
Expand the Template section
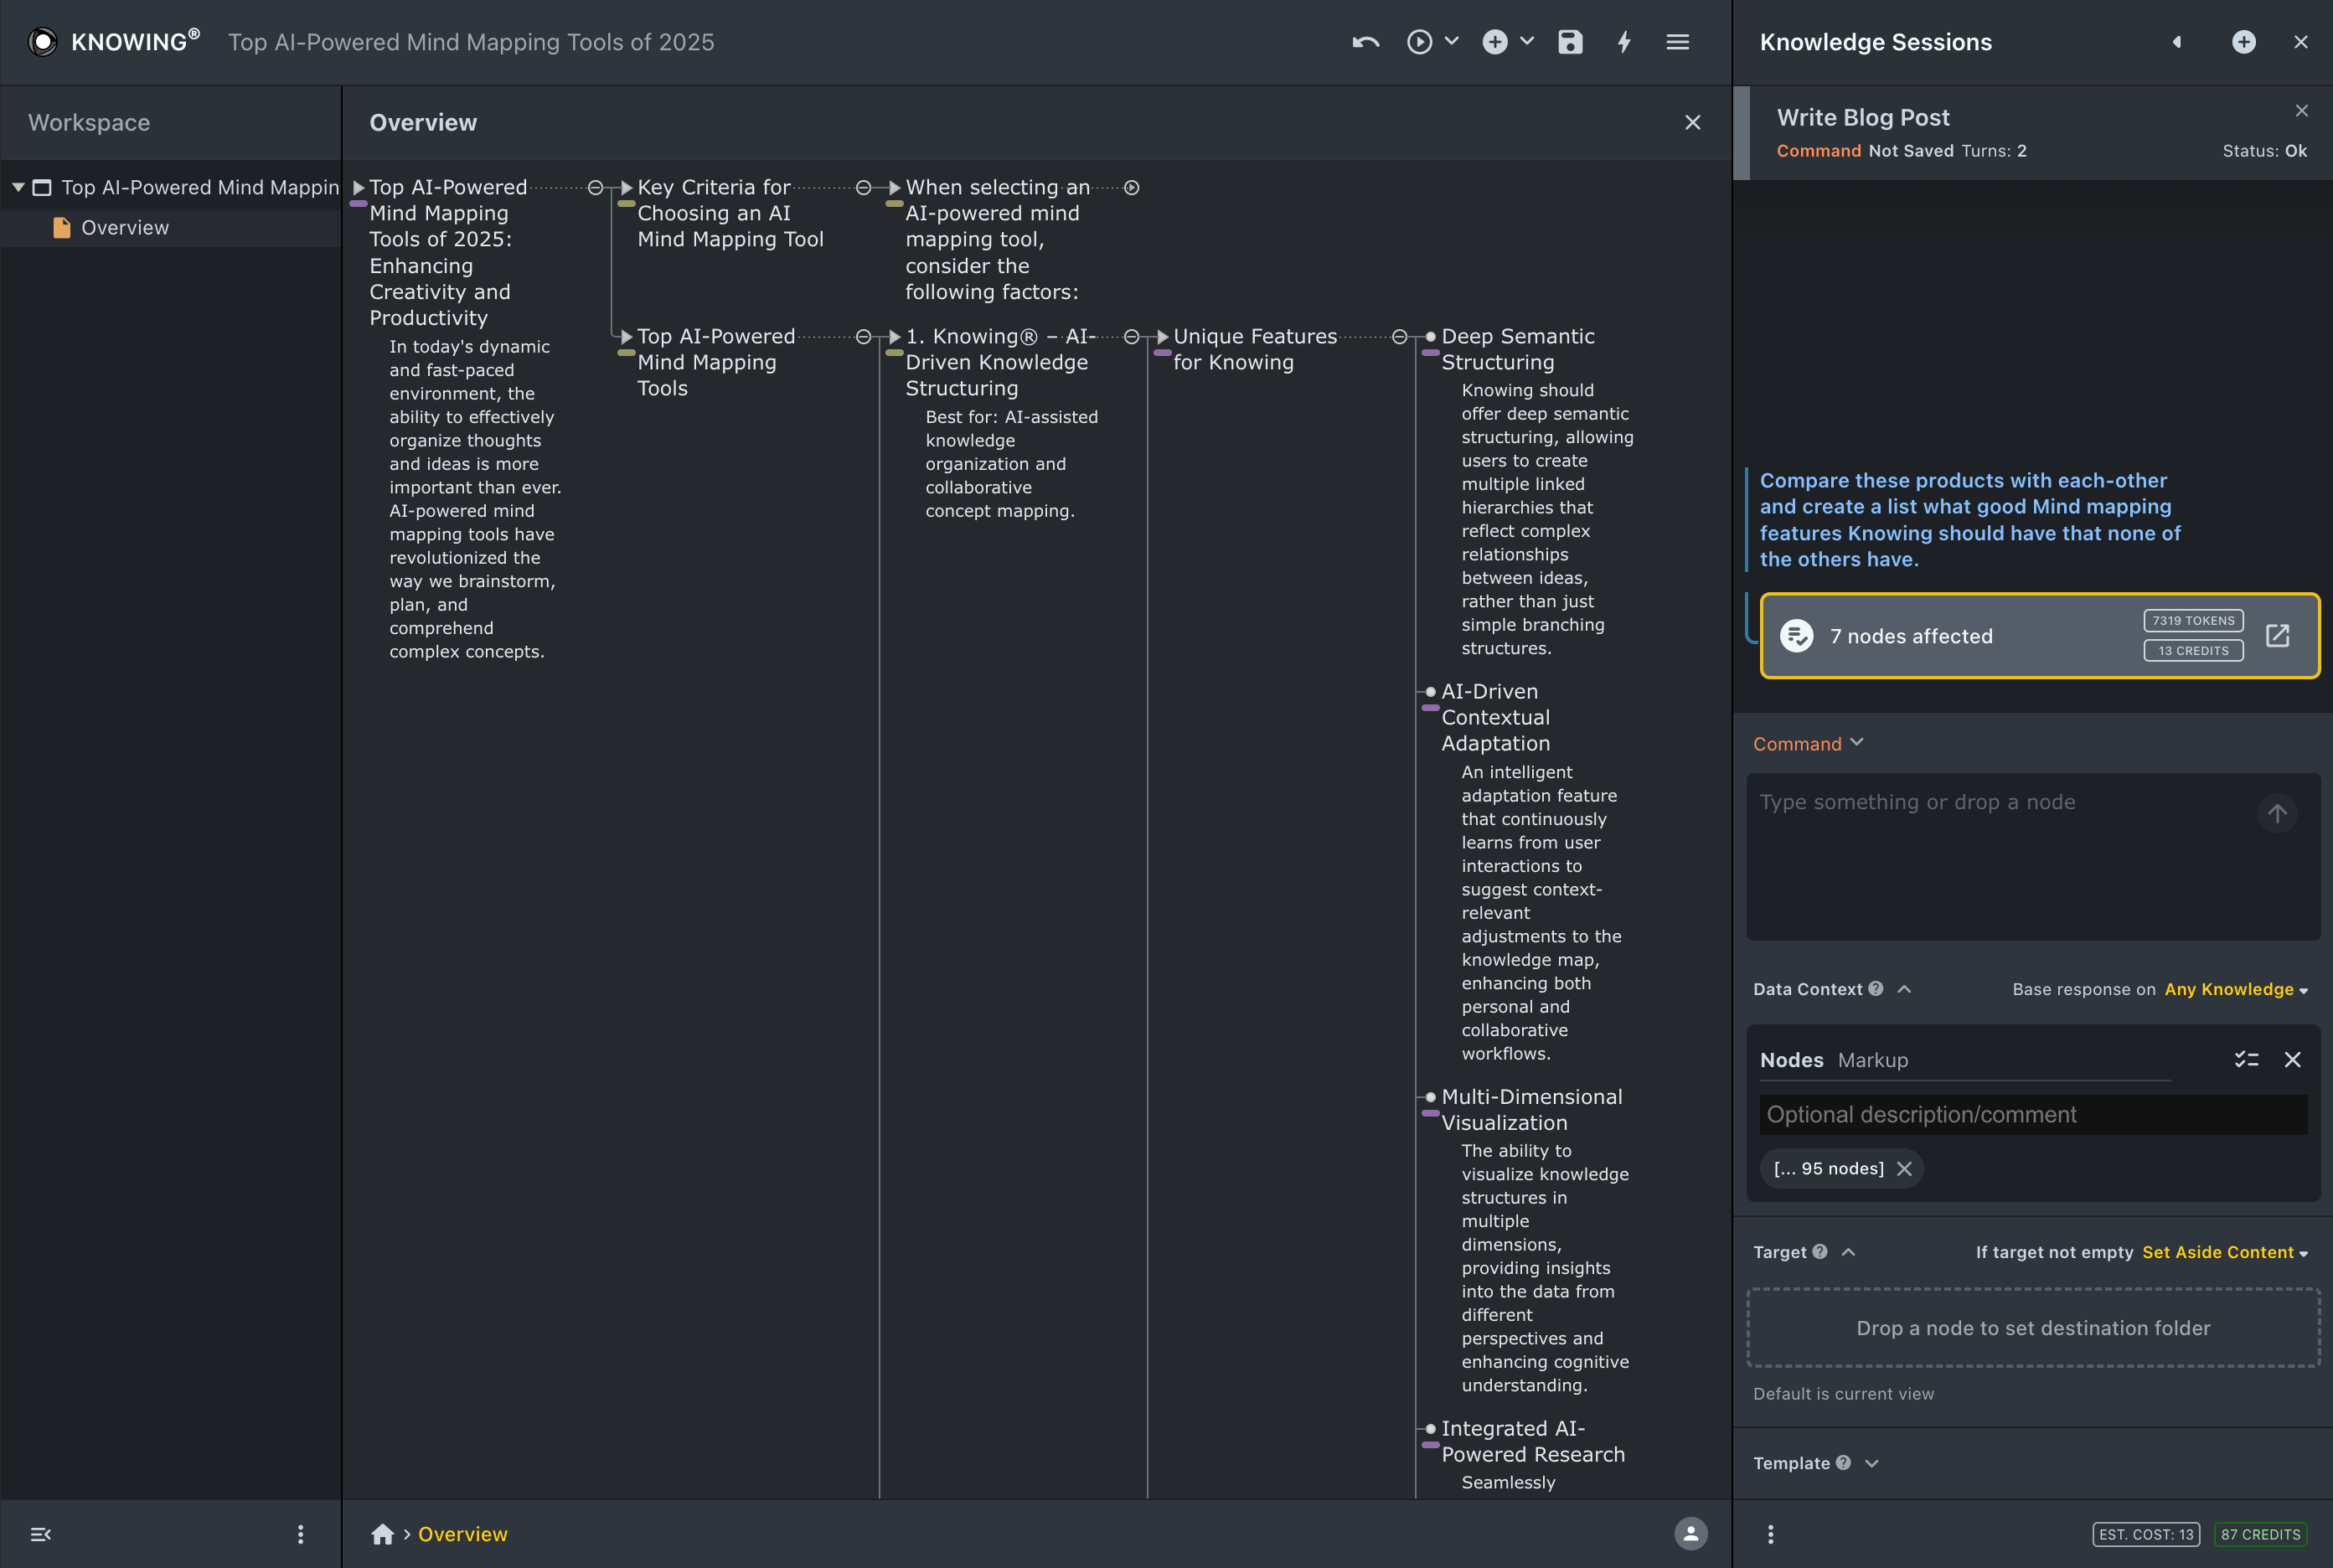(x=1872, y=1463)
